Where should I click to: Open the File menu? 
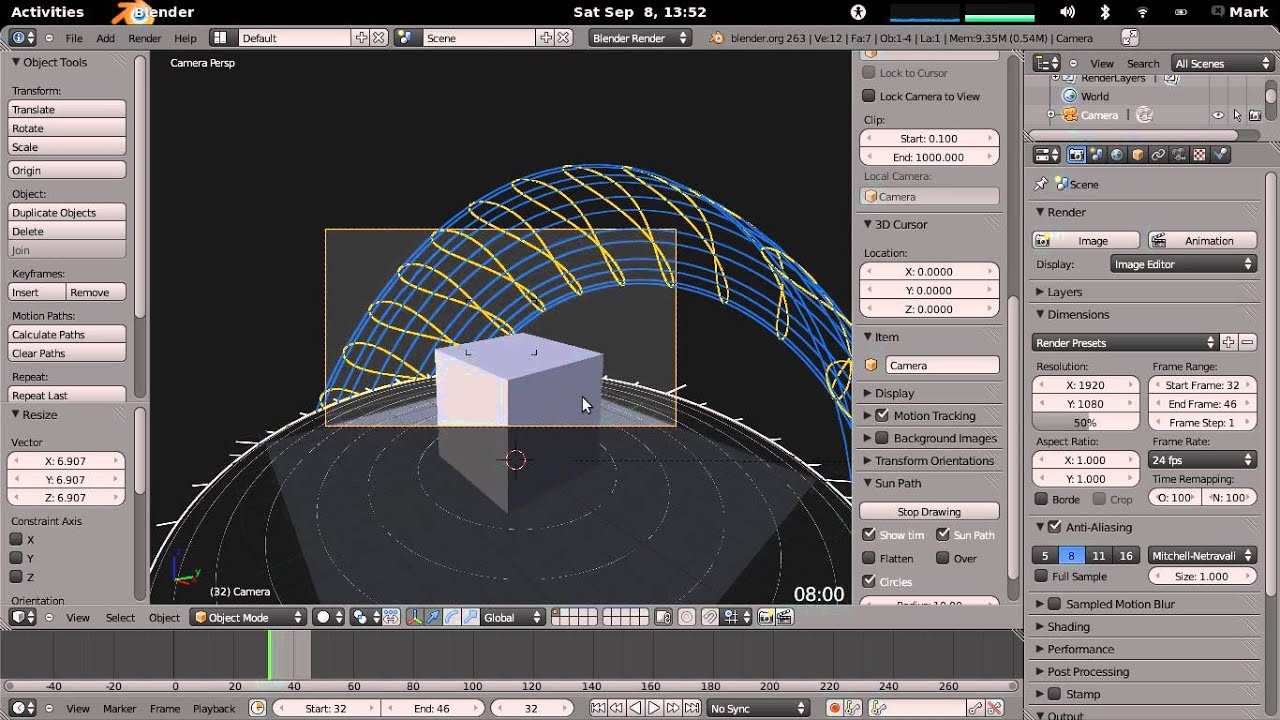click(x=74, y=38)
